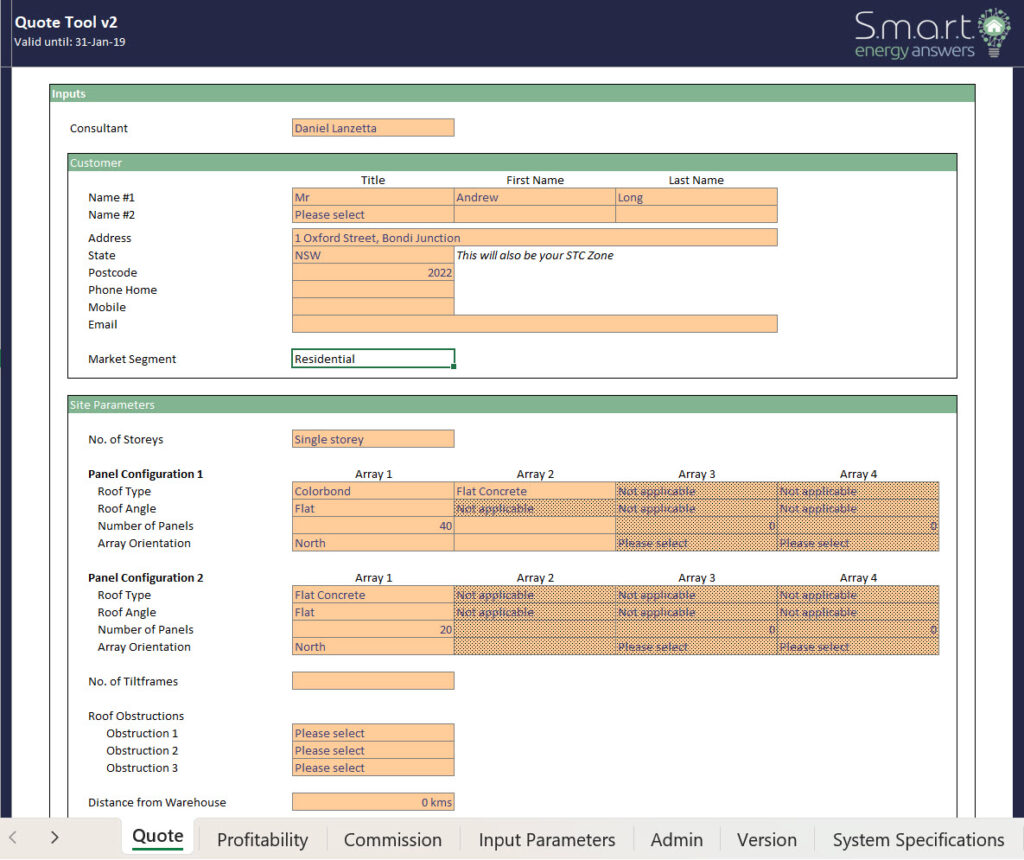1024x860 pixels.
Task: Click Configuration 1 Array 2 Number of Panels cell
Action: pos(535,526)
